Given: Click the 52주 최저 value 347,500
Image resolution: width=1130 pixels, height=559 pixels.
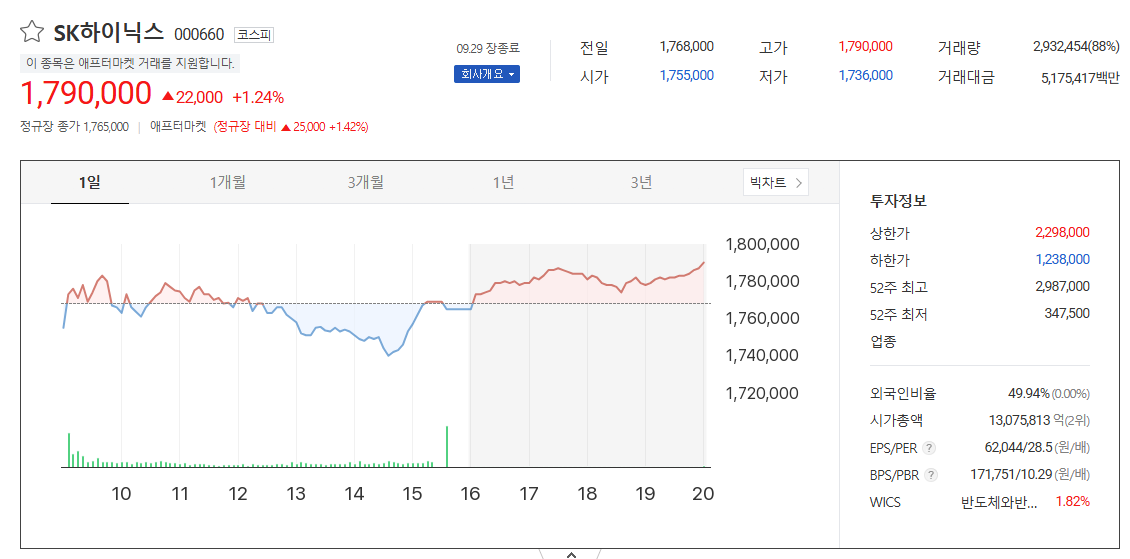Looking at the screenshot, I should (1067, 313).
